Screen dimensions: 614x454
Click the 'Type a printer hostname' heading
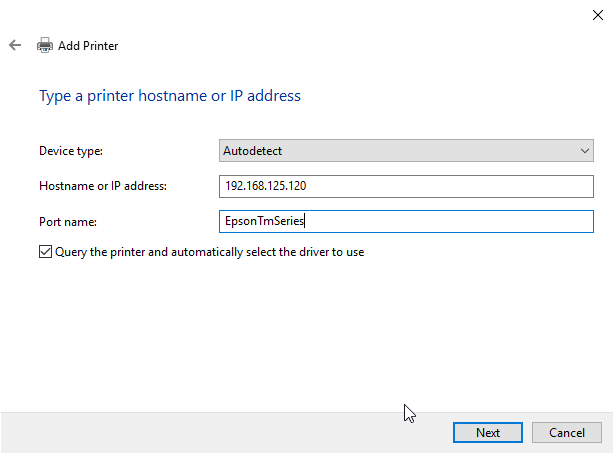[170, 96]
